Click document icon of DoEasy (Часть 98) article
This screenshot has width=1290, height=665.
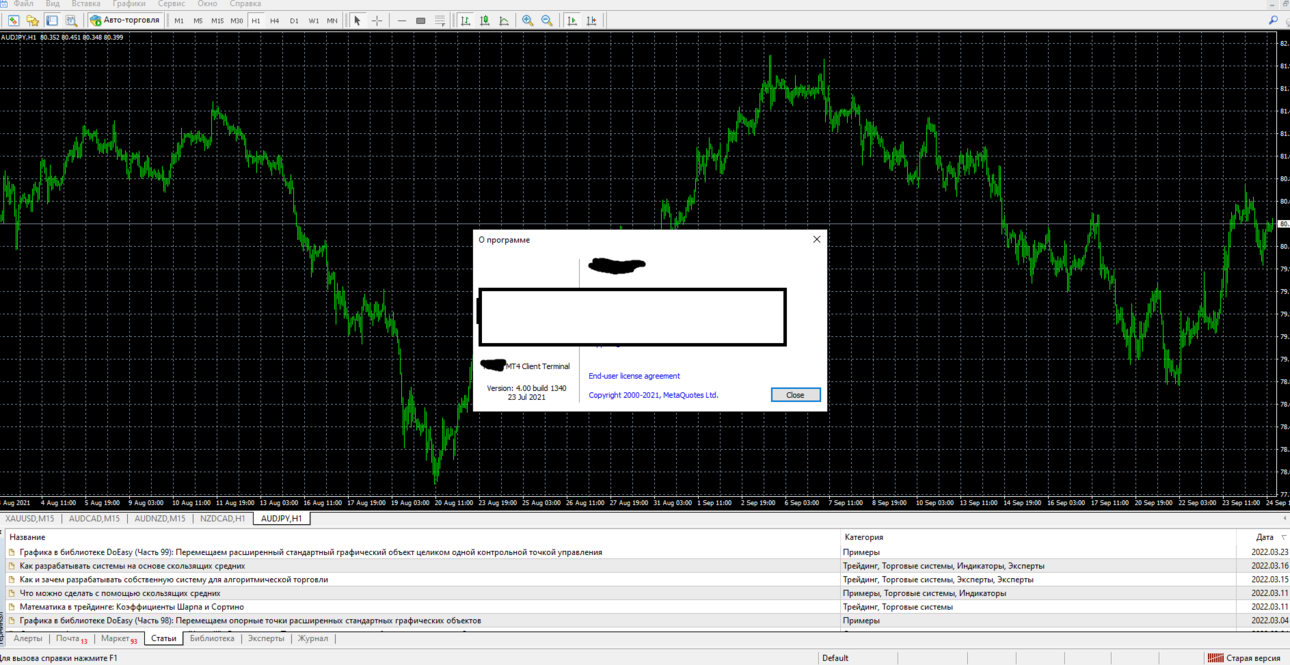pos(12,621)
